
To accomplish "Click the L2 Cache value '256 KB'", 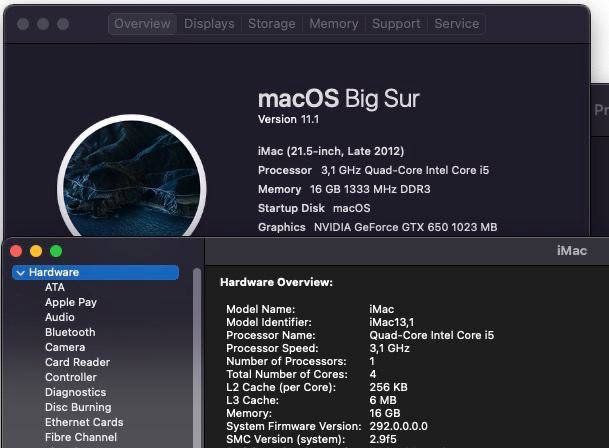I will click(389, 387).
